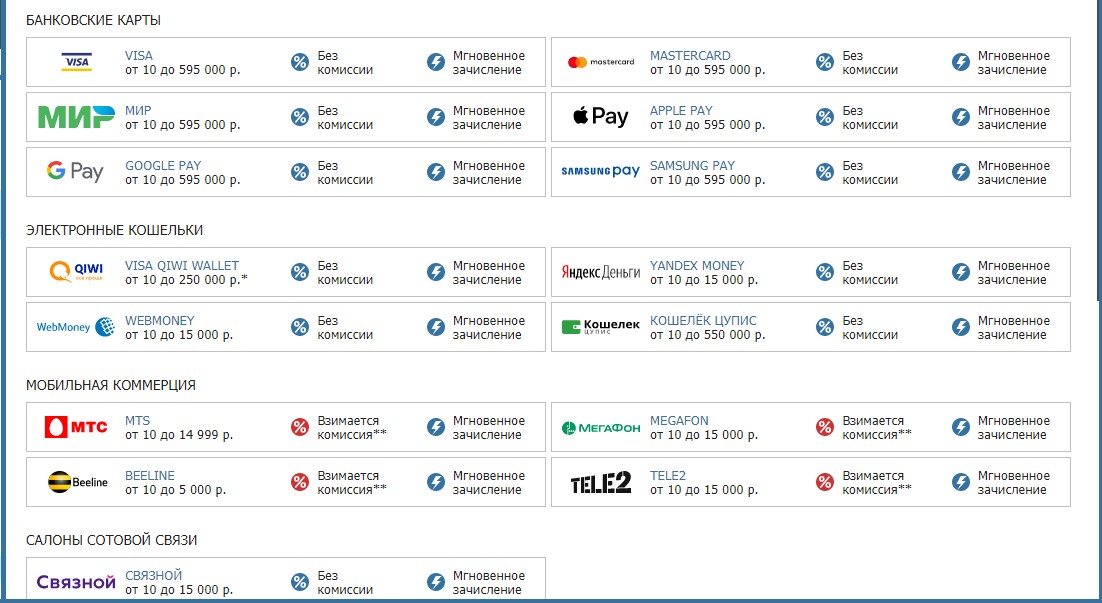Click lightning instant deposit icon in VISA row
The width and height of the screenshot is (1102, 603).
click(436, 63)
